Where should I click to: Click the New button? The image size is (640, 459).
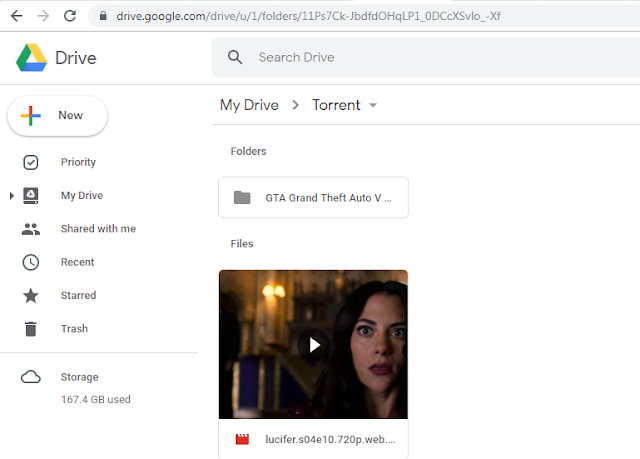coord(58,115)
